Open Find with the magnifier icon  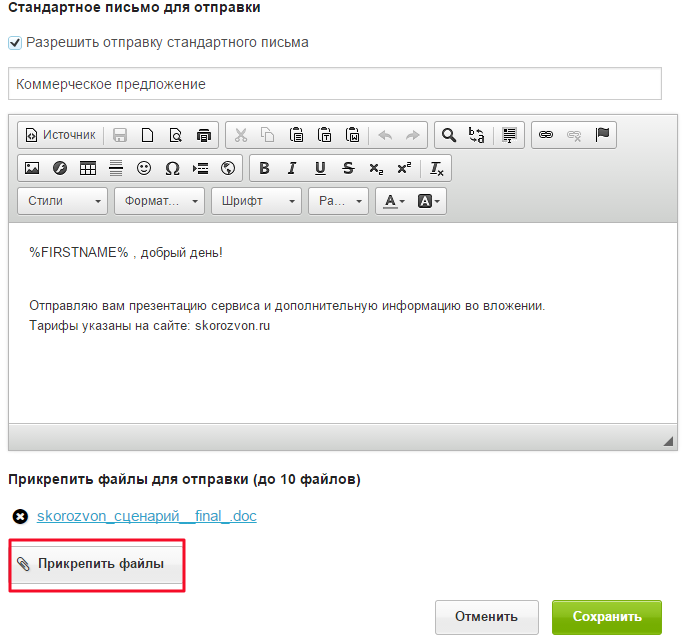tap(449, 135)
